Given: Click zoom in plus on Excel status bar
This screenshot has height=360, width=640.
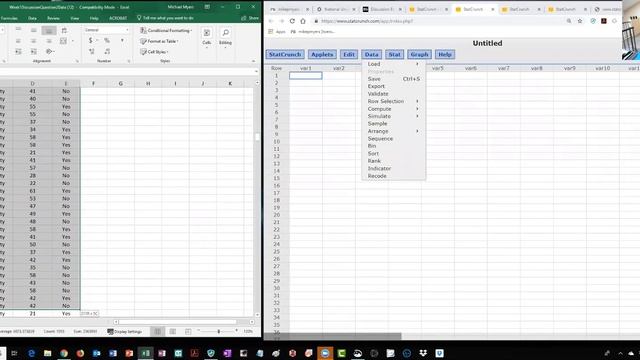Looking at the screenshot, I should coord(236,331).
